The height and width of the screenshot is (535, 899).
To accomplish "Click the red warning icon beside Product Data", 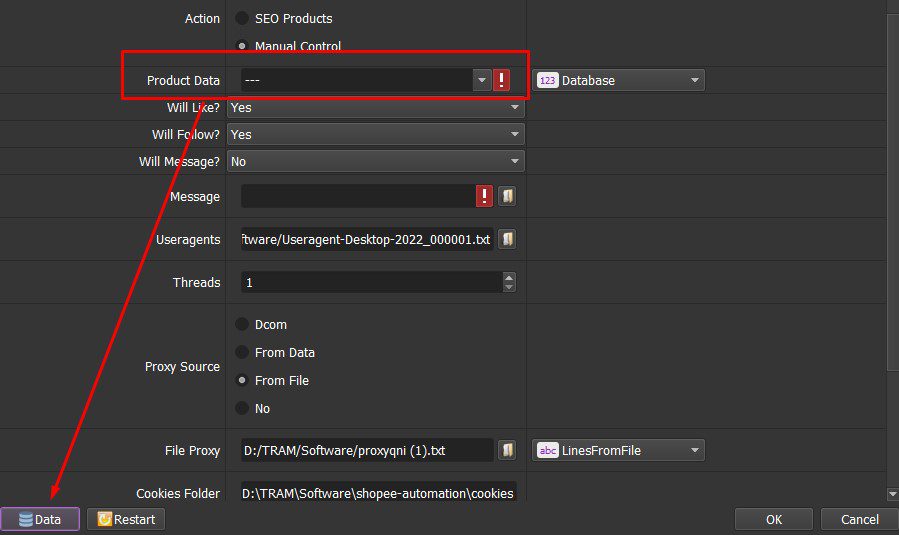I will (x=501, y=80).
